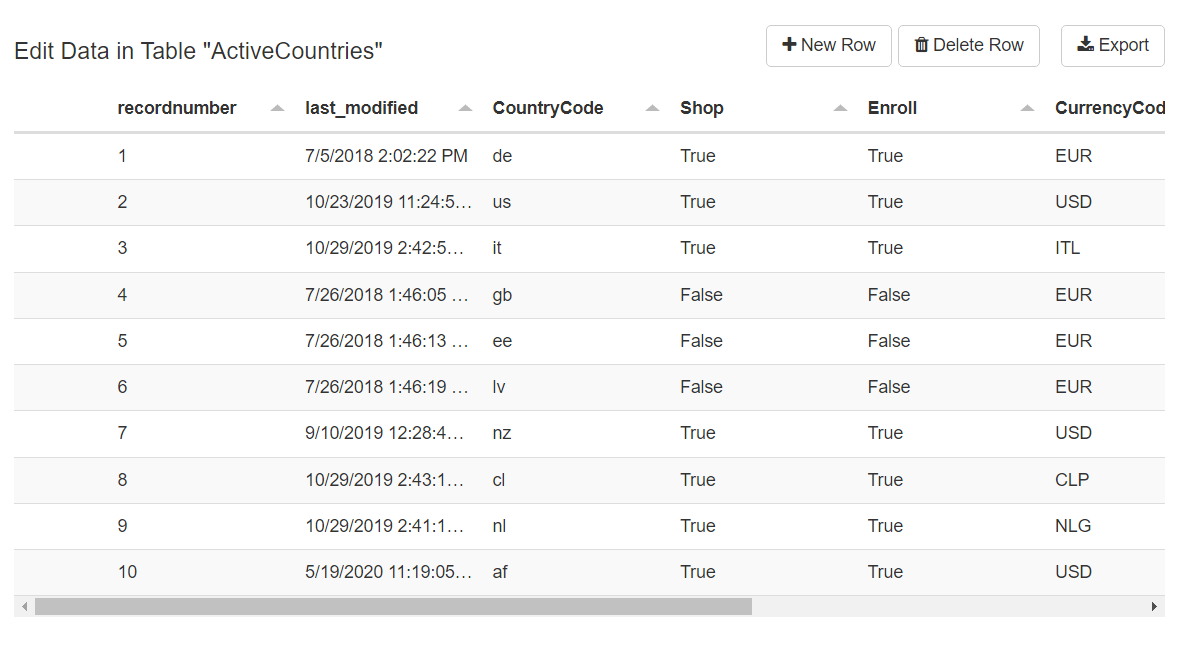
Task: Click sort arrow beside last_modified header
Action: click(x=465, y=108)
